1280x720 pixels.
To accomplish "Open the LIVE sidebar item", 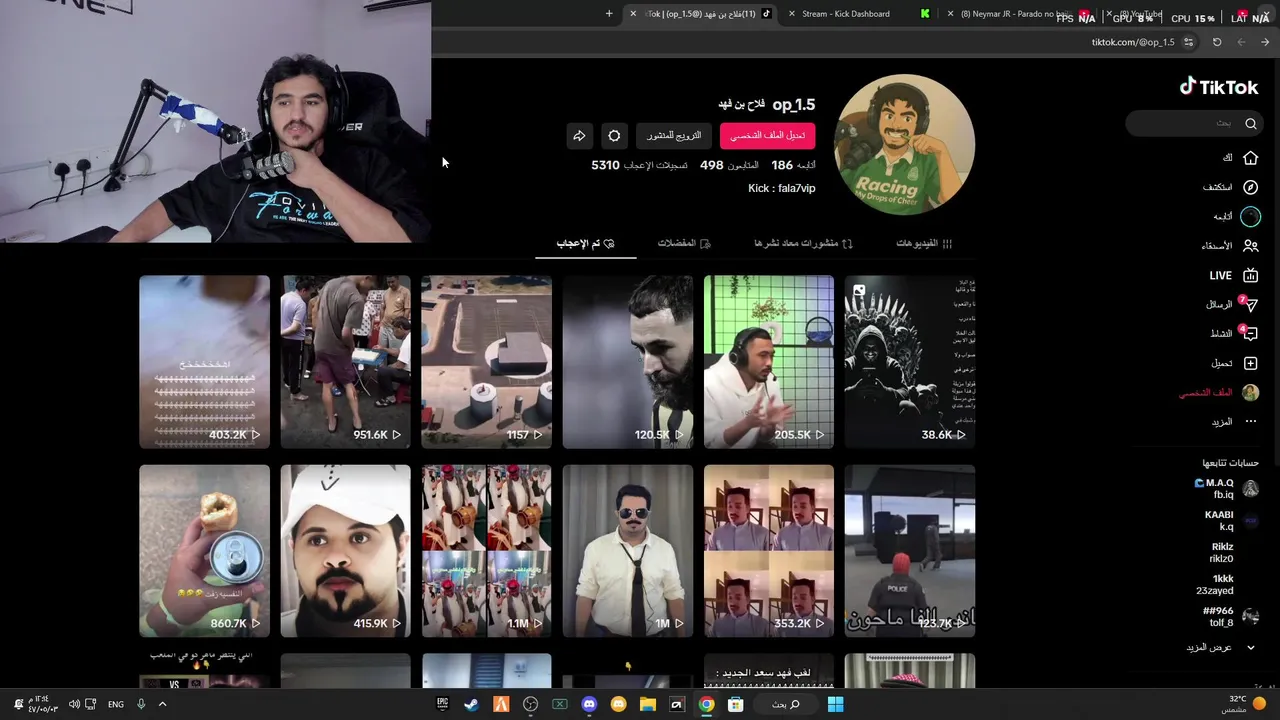I will pyautogui.click(x=1234, y=275).
